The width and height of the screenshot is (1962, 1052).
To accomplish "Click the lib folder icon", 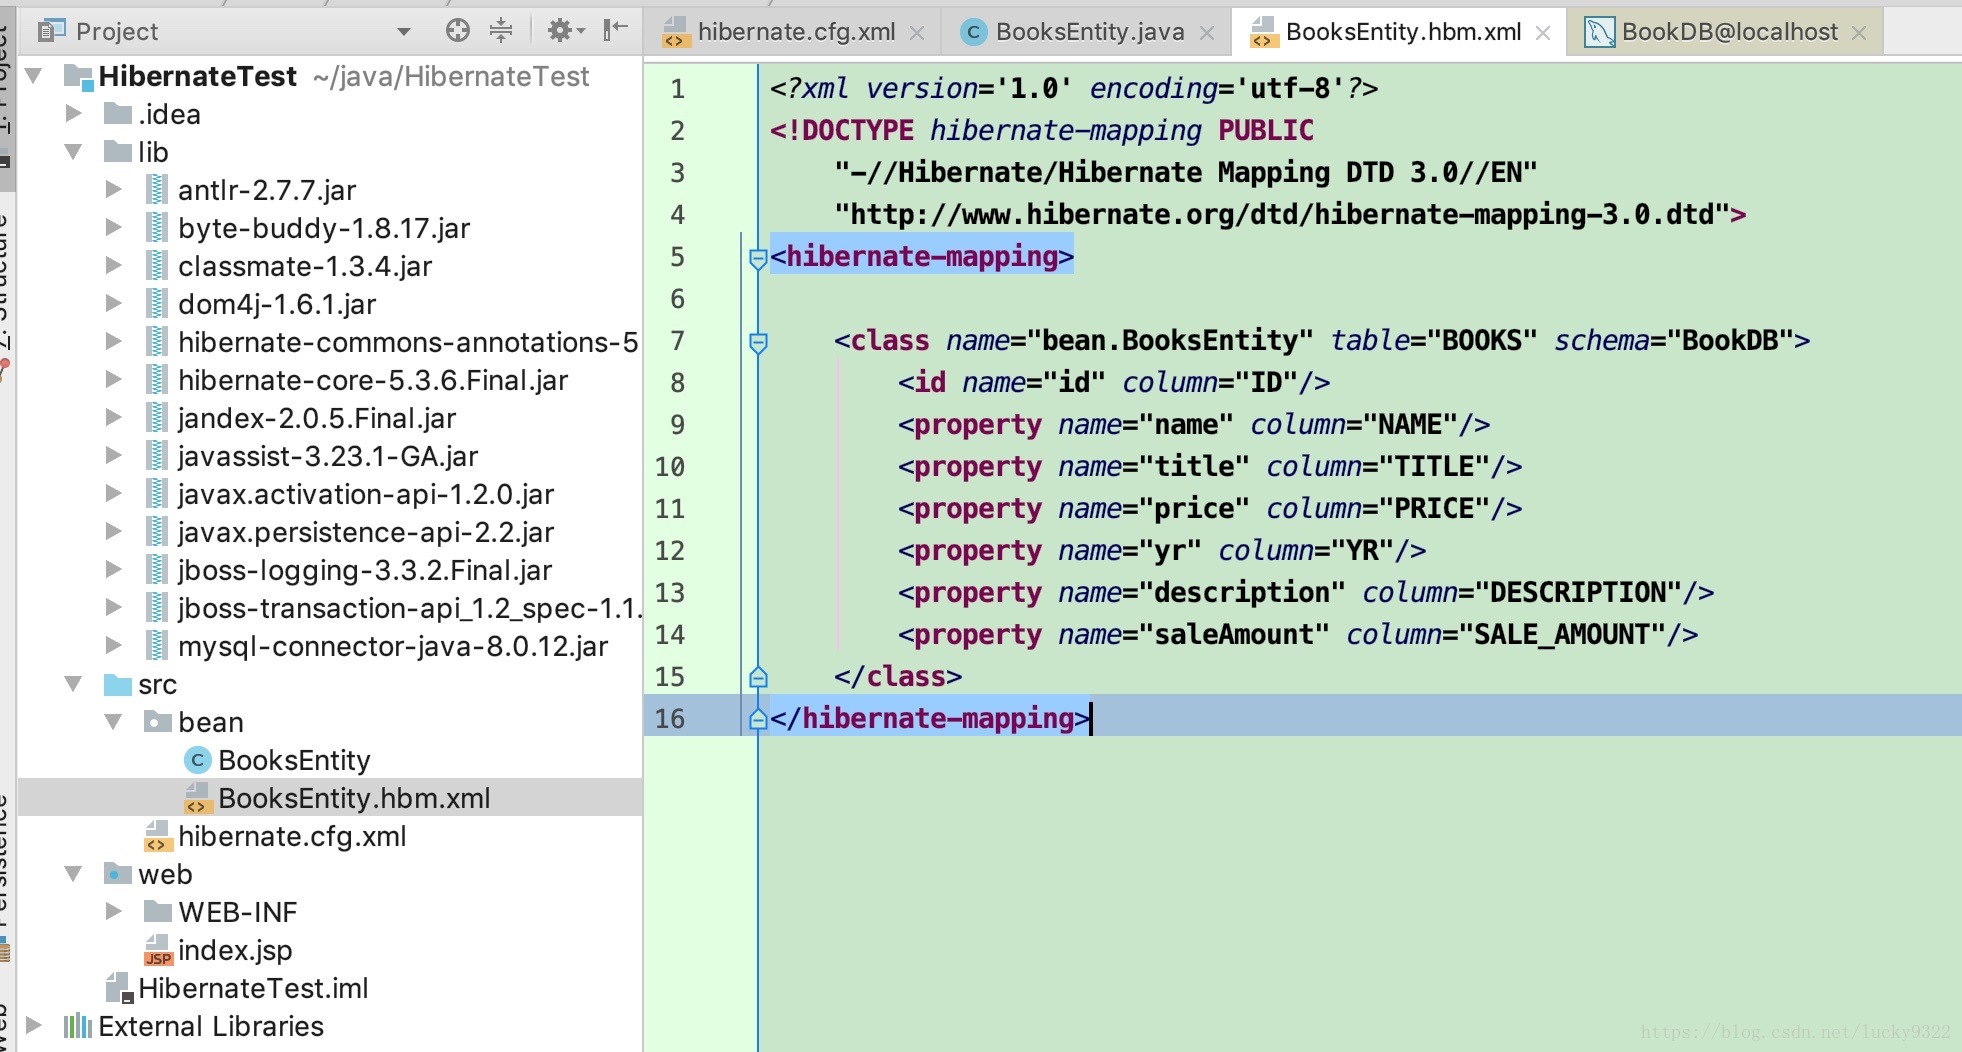I will pos(118,152).
